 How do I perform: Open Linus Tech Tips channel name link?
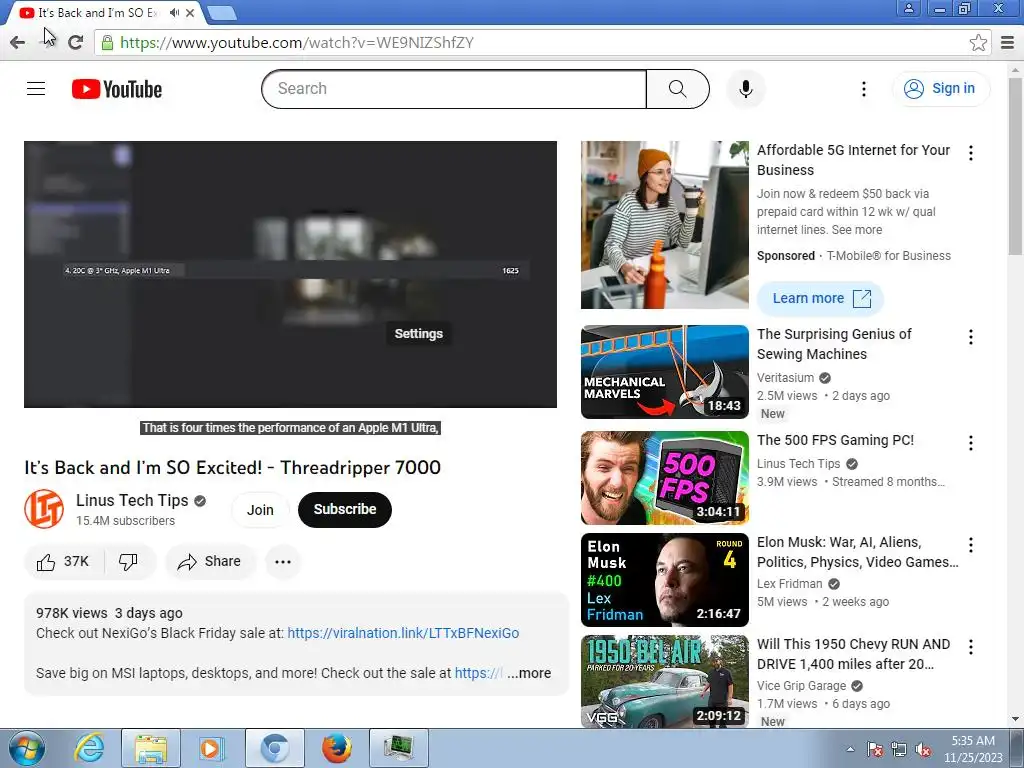click(x=132, y=500)
